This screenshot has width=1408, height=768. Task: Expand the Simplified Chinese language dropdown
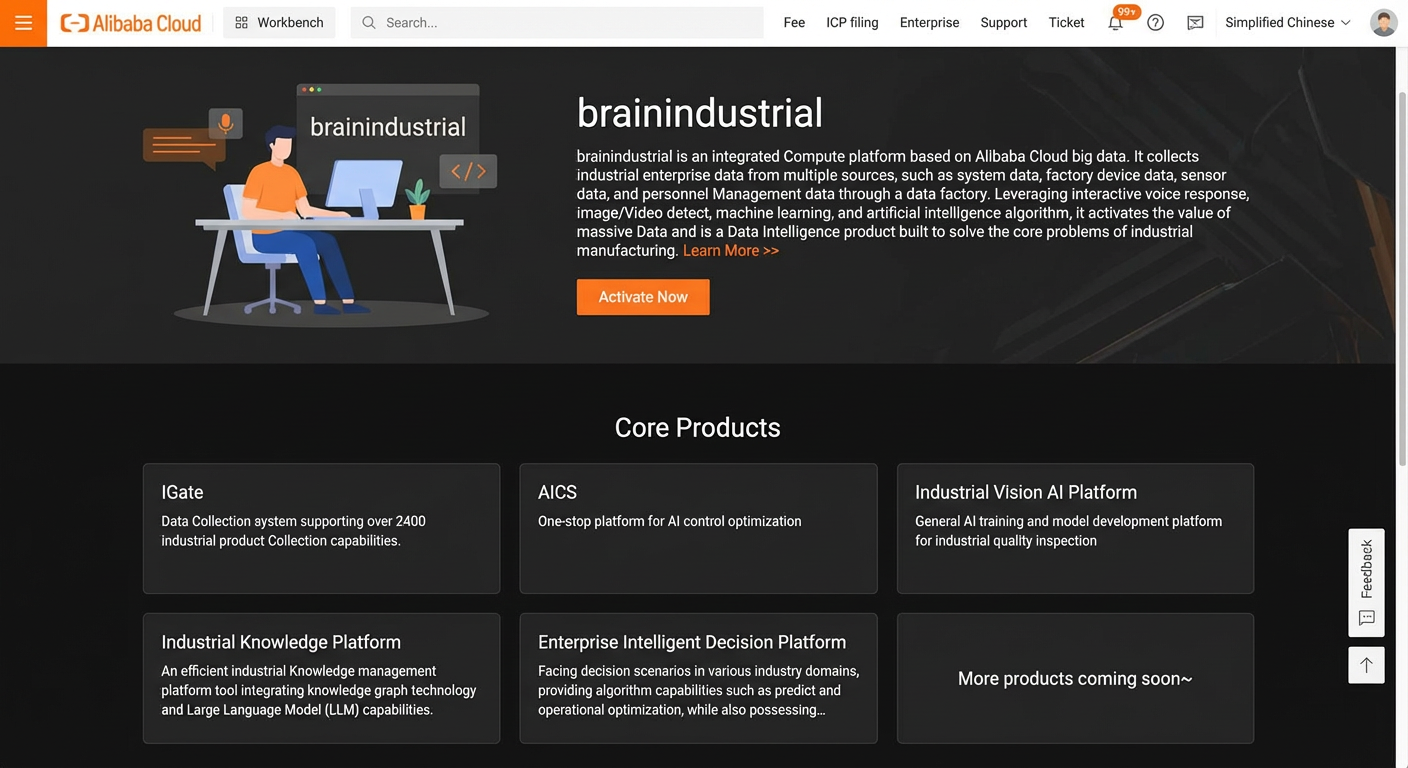[1288, 23]
